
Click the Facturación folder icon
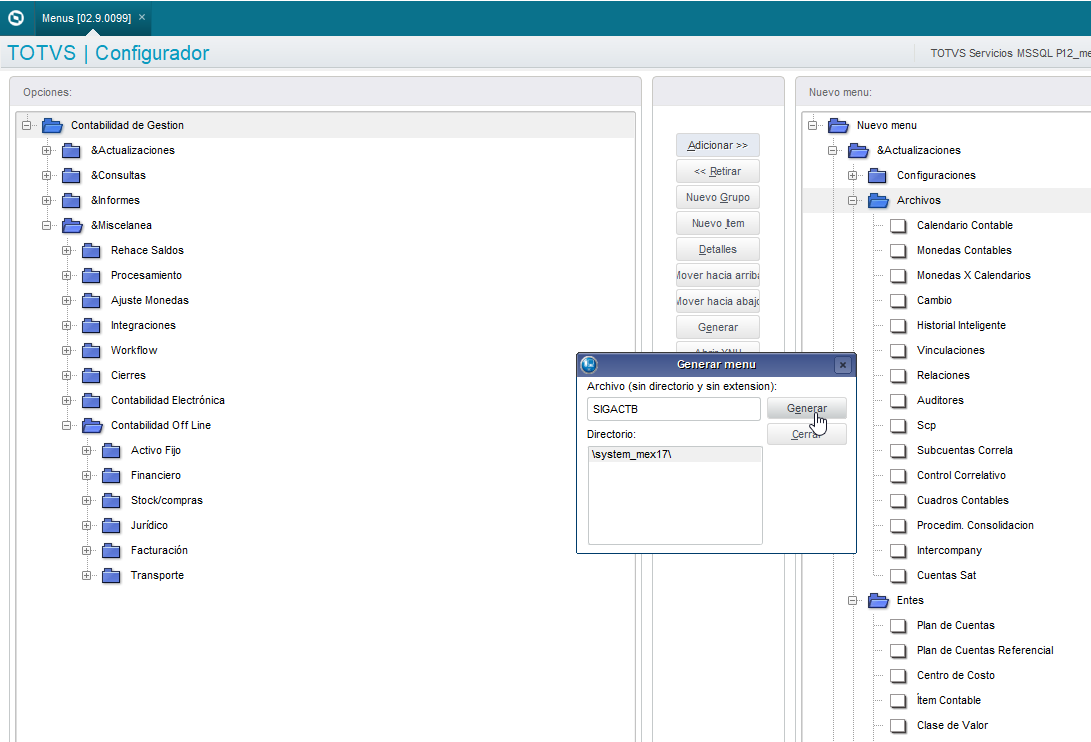[x=111, y=551]
